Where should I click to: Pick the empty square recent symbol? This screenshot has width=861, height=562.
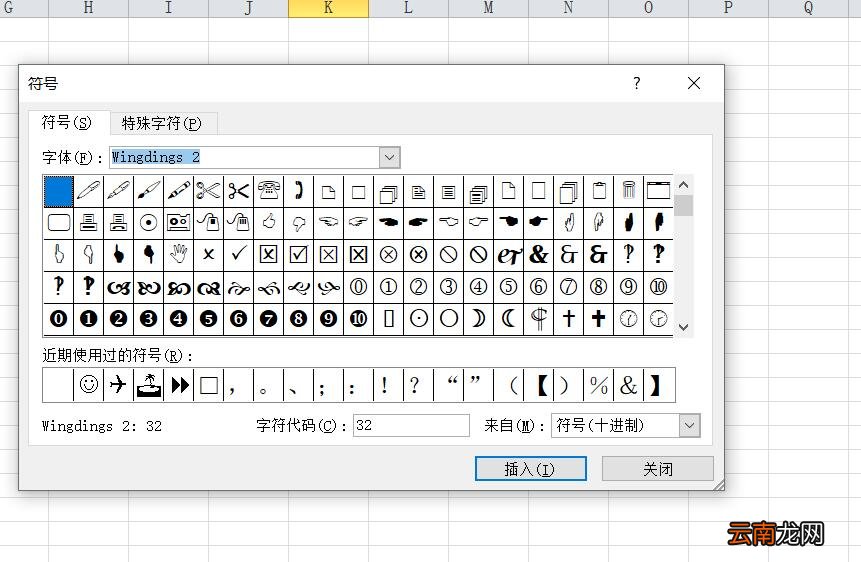pyautogui.click(x=208, y=385)
